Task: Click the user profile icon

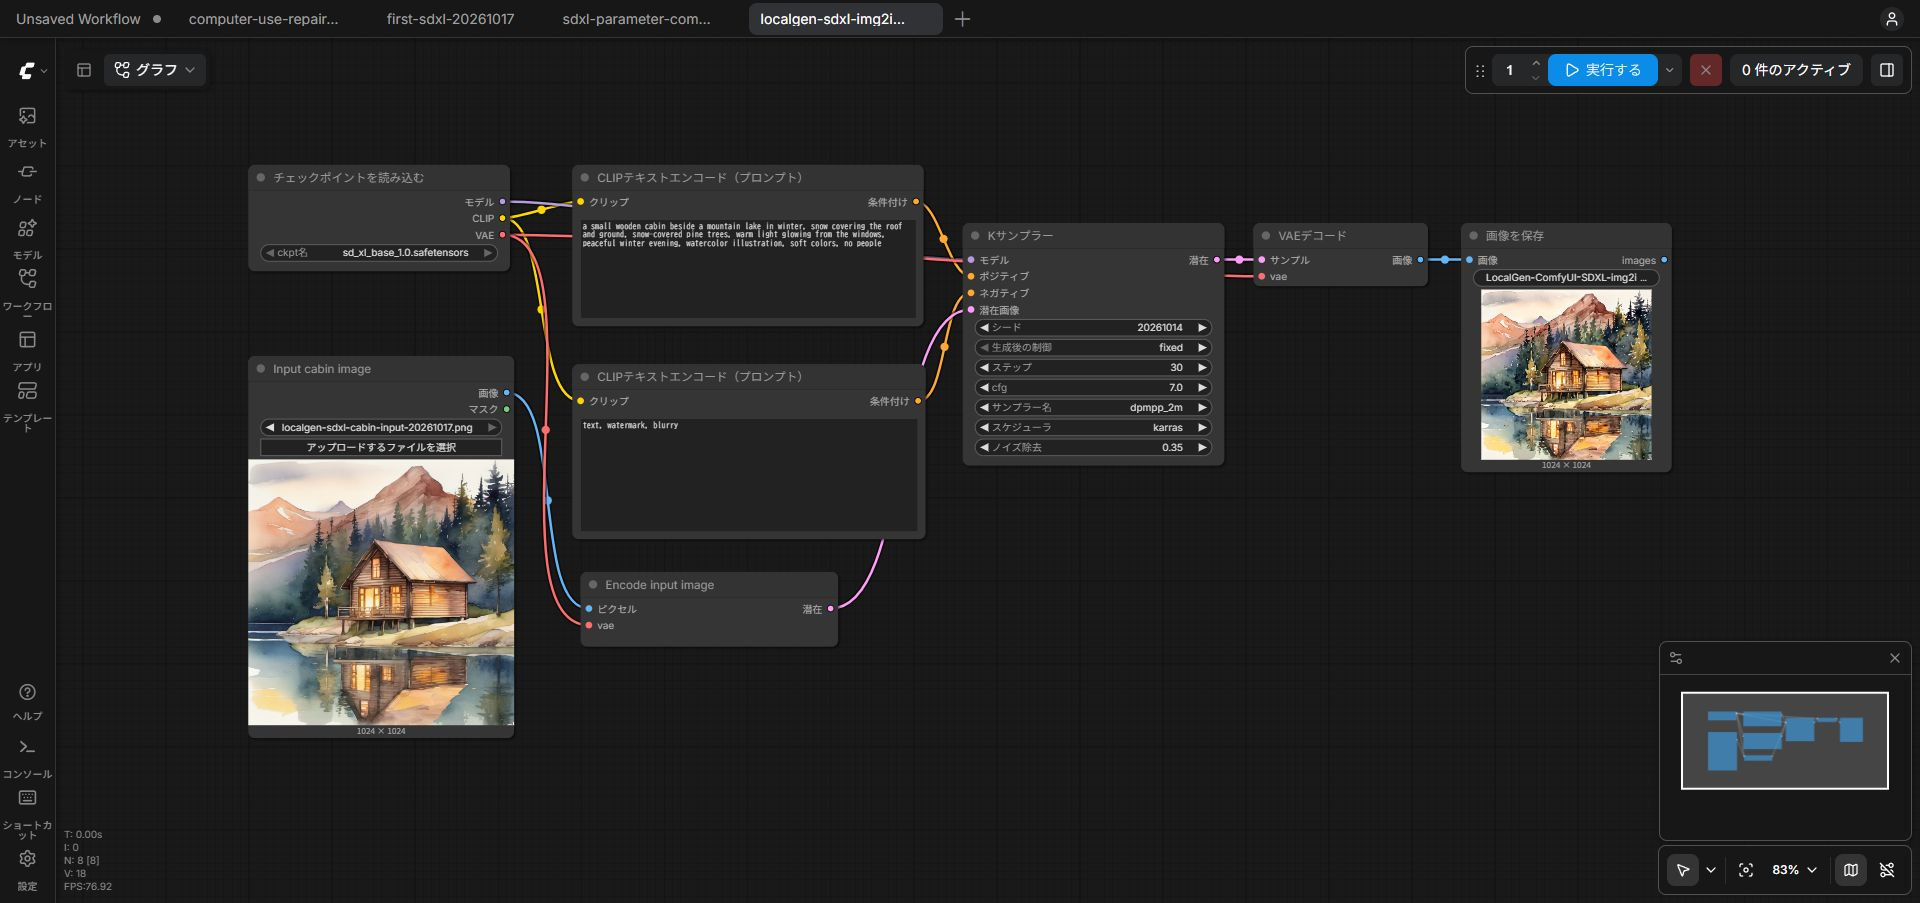Action: coord(1891,19)
